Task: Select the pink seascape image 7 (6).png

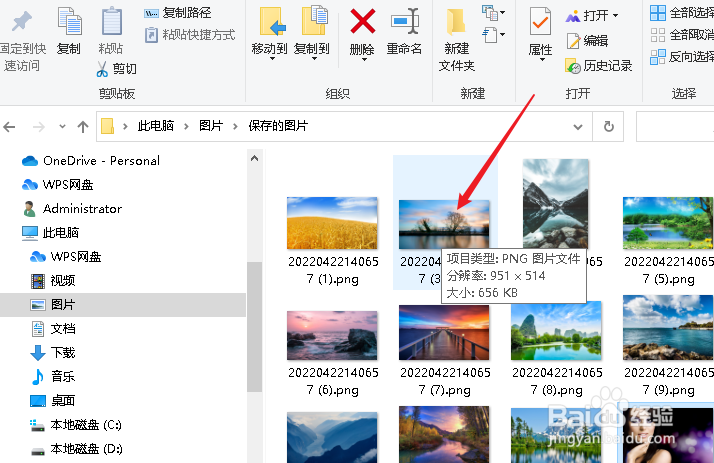Action: click(x=332, y=335)
